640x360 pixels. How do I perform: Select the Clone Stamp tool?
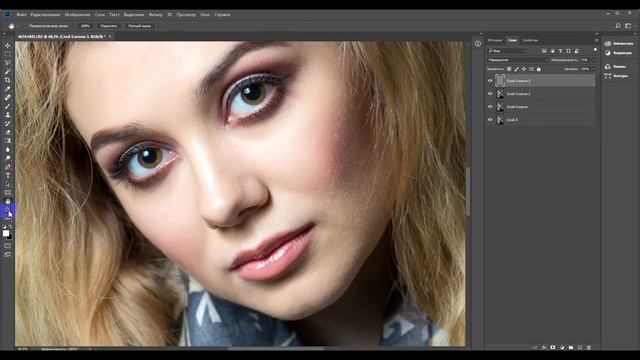[7, 115]
